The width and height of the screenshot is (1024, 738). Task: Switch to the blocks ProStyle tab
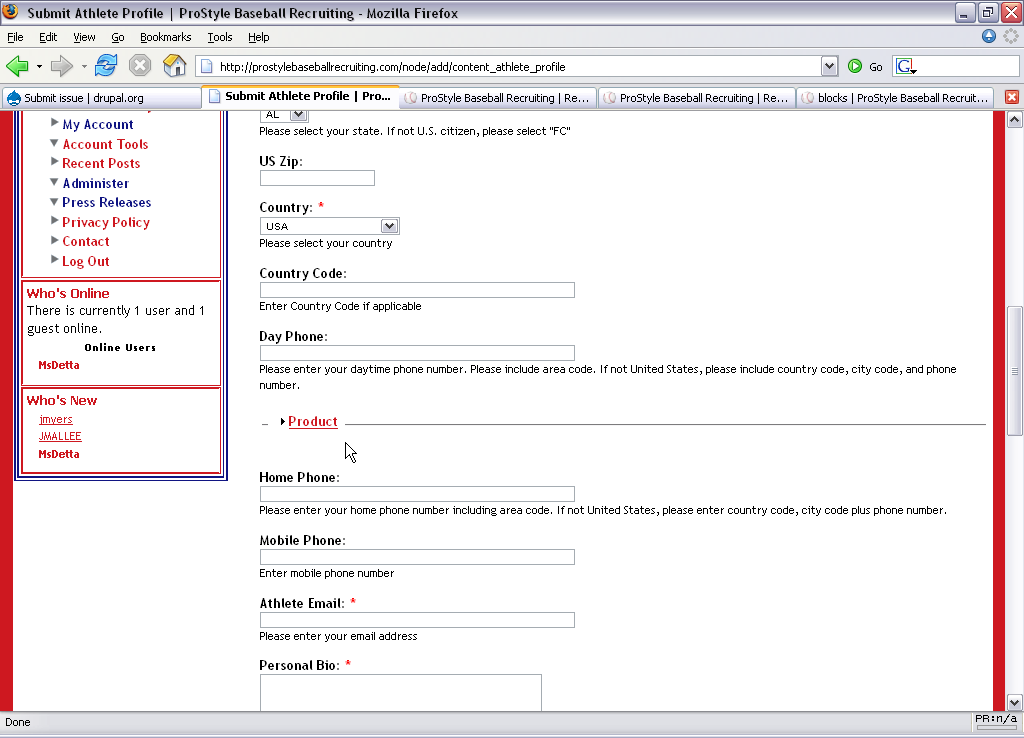click(x=895, y=98)
